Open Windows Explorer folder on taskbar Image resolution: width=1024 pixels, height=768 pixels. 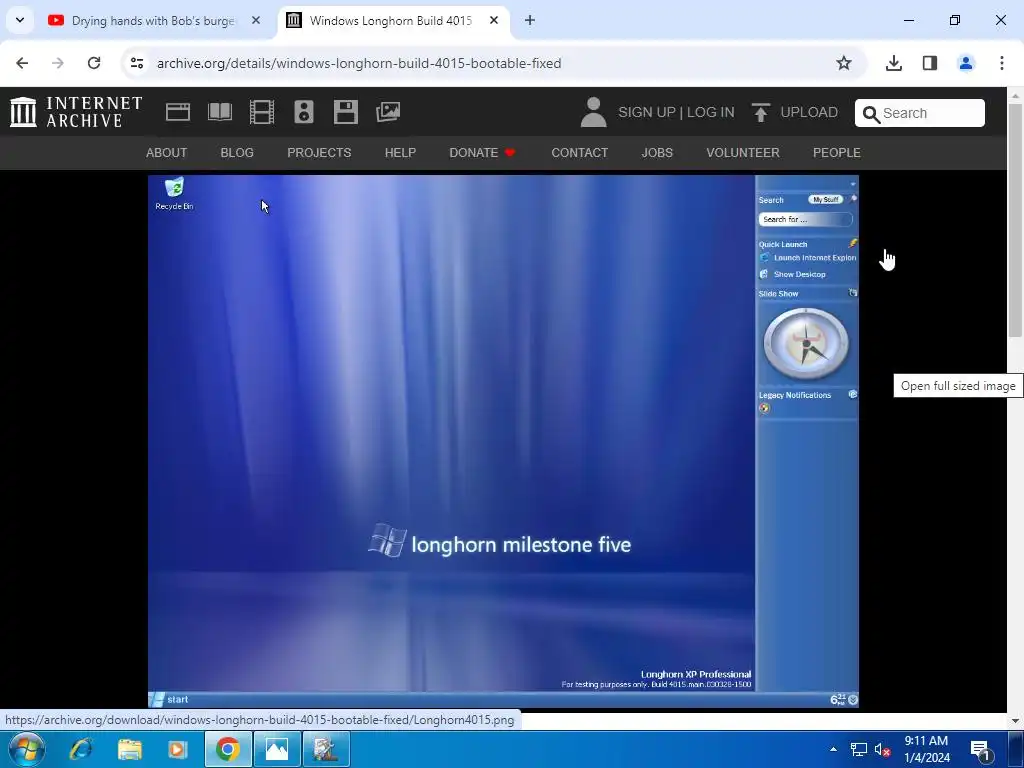[129, 749]
